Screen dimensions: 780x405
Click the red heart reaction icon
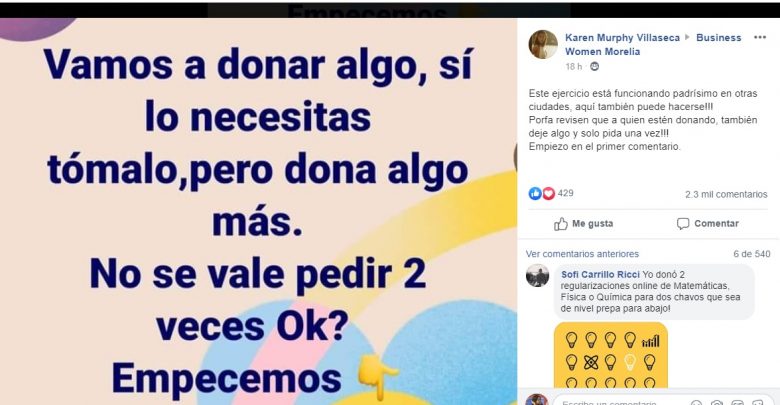tap(548, 194)
